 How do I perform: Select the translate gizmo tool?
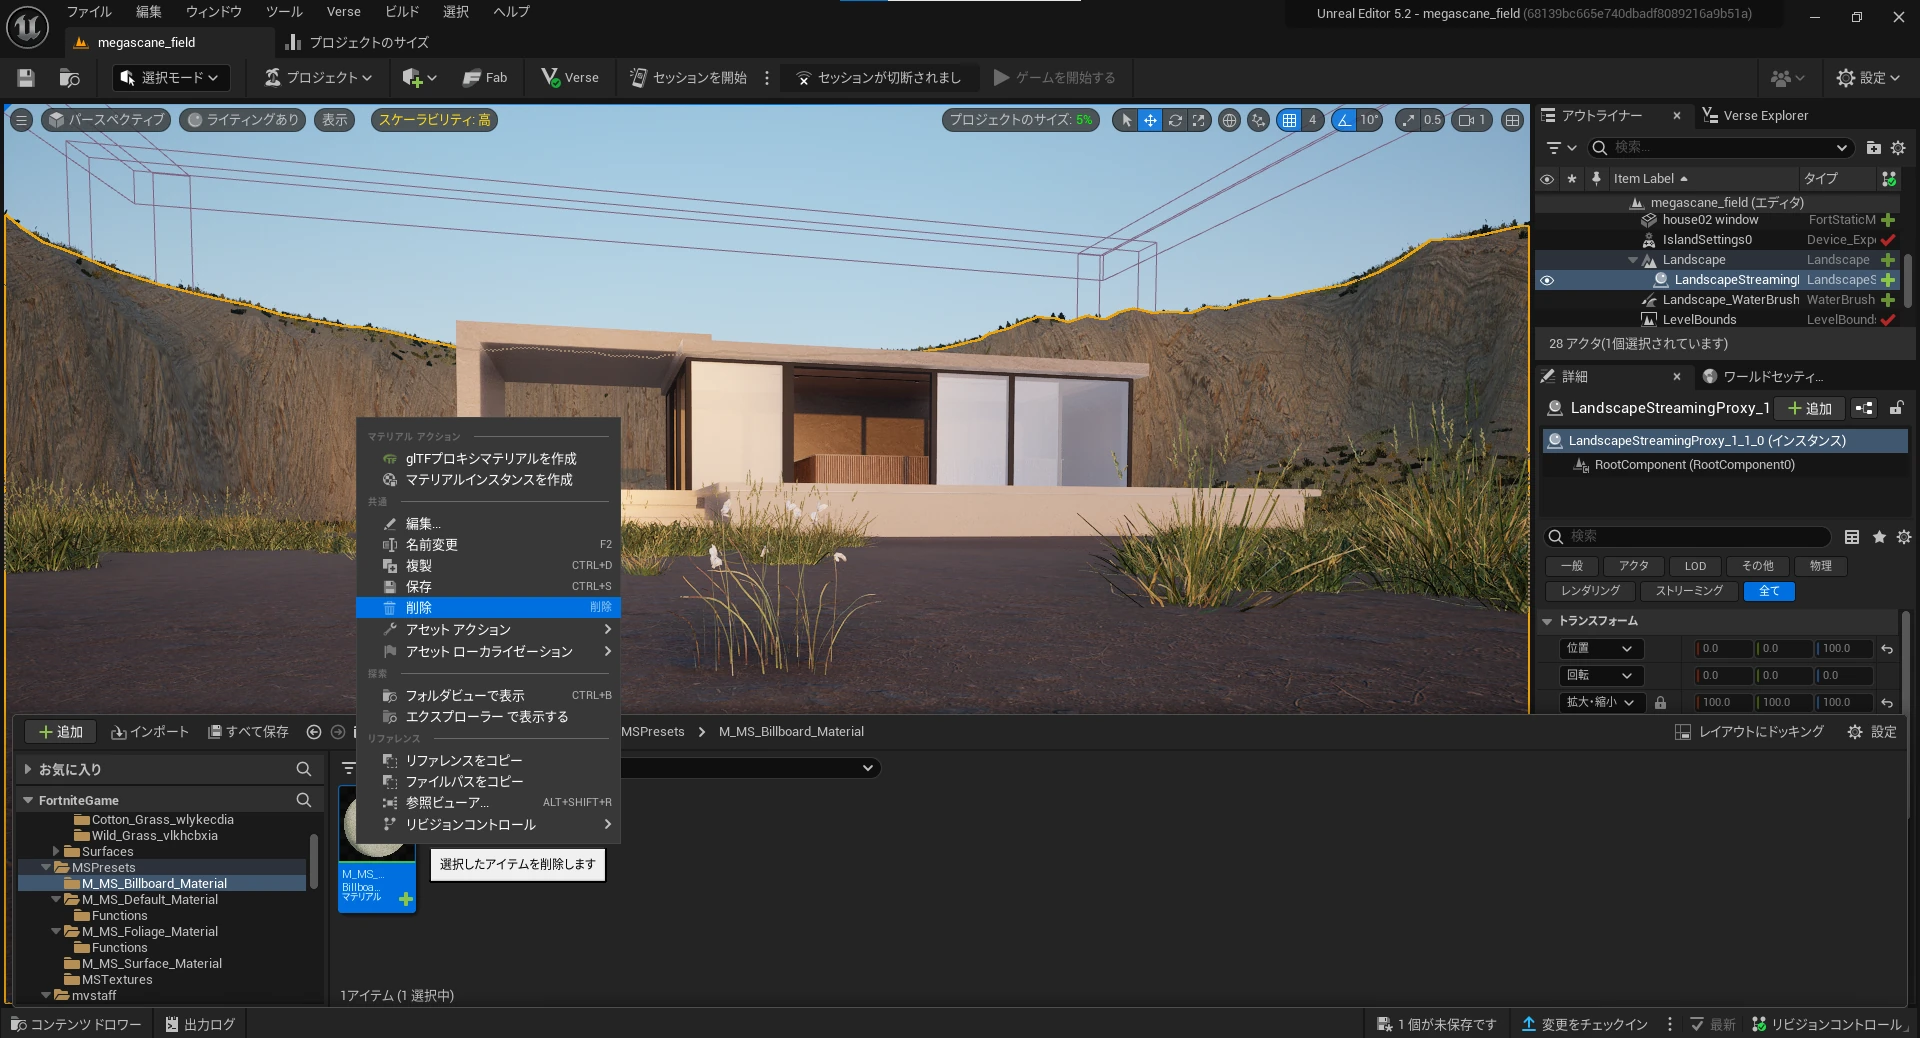click(x=1150, y=120)
